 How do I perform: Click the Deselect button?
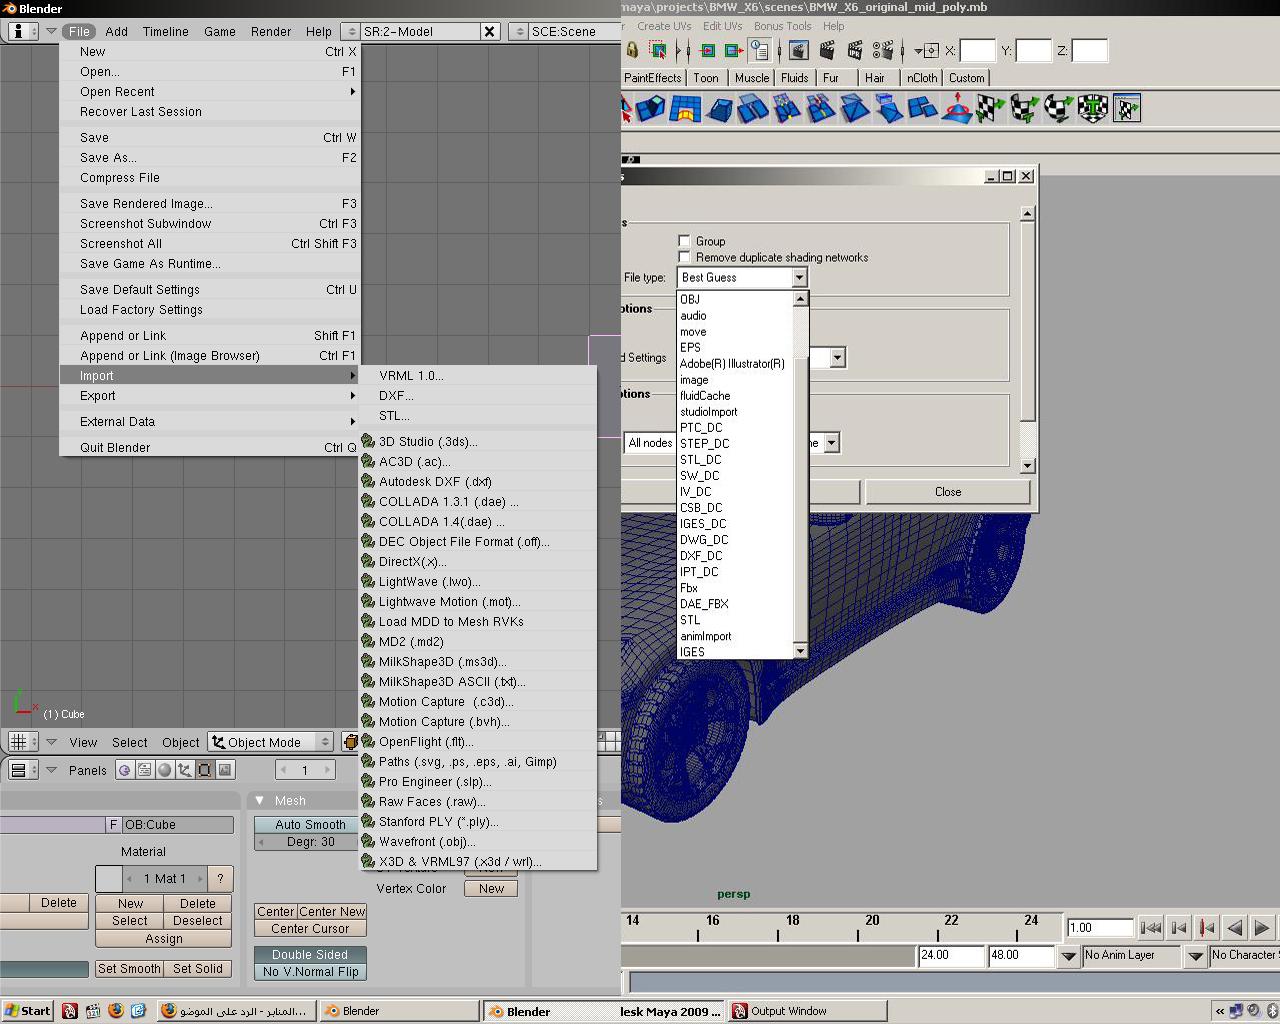[198, 920]
